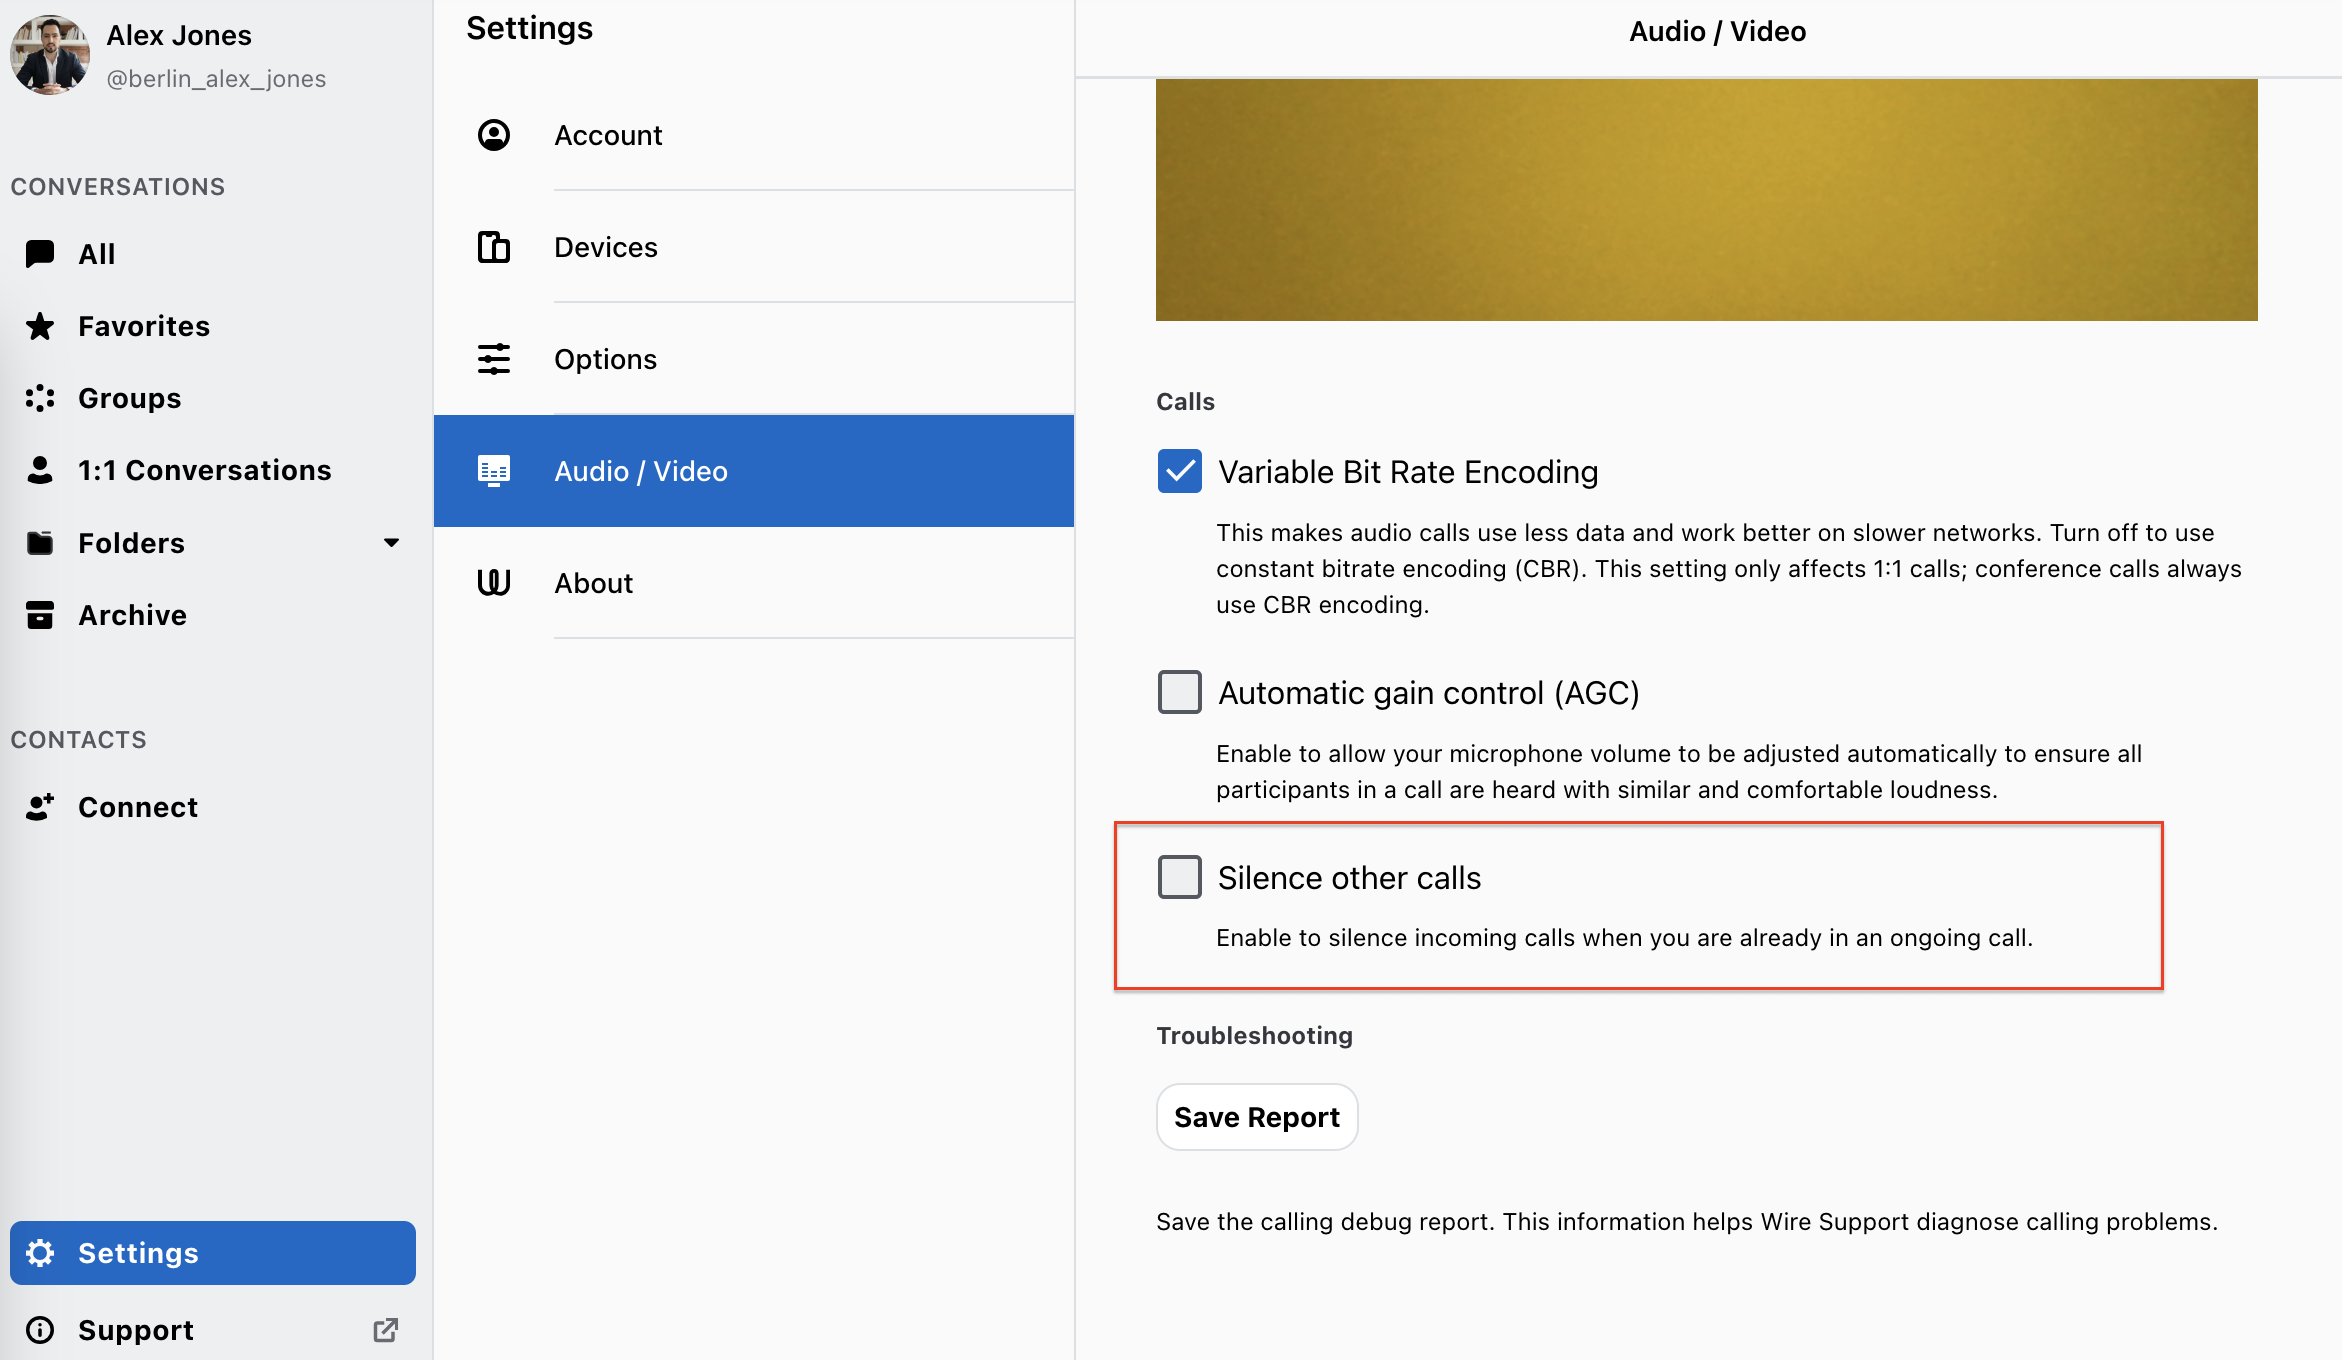Select Audio / Video settings item
2342x1360 pixels.
(754, 471)
